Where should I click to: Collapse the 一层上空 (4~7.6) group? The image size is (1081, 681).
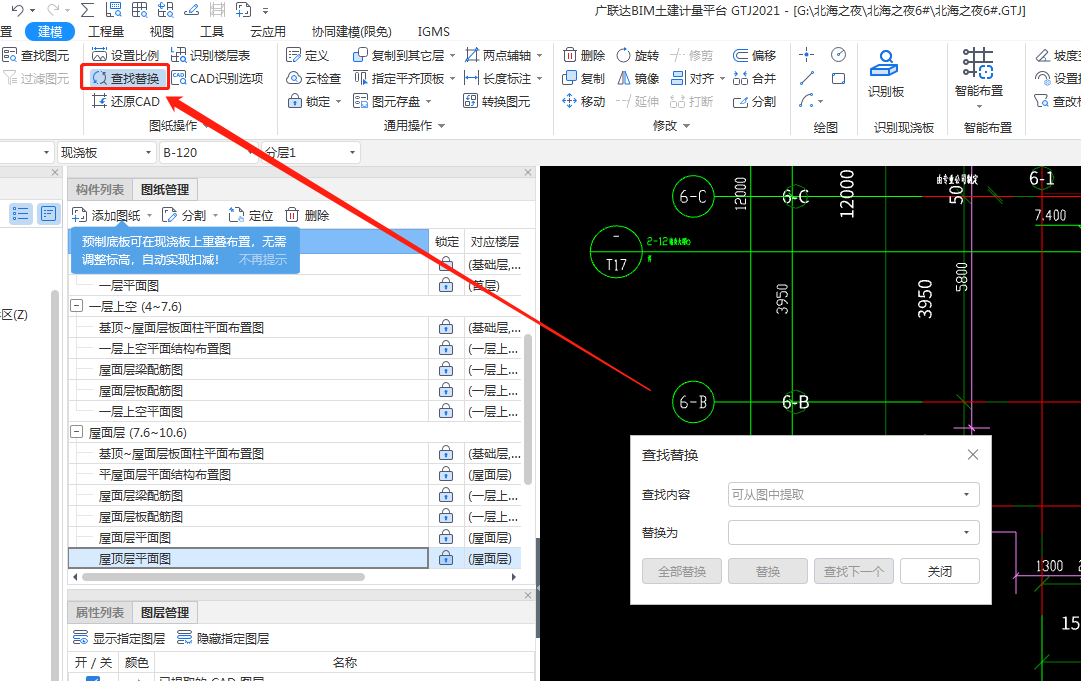pos(77,305)
